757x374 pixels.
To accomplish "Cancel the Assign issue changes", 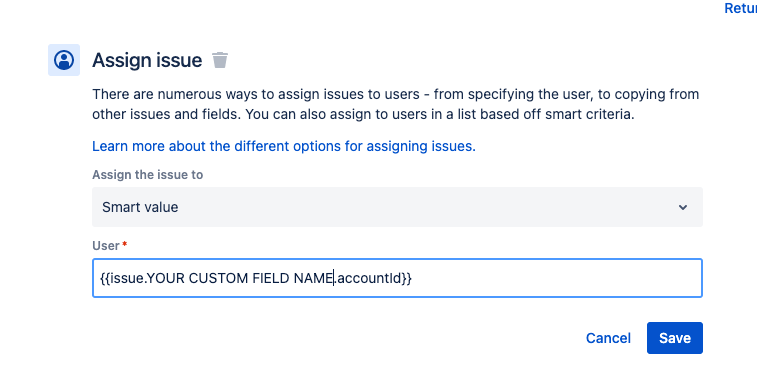I will point(608,338).
